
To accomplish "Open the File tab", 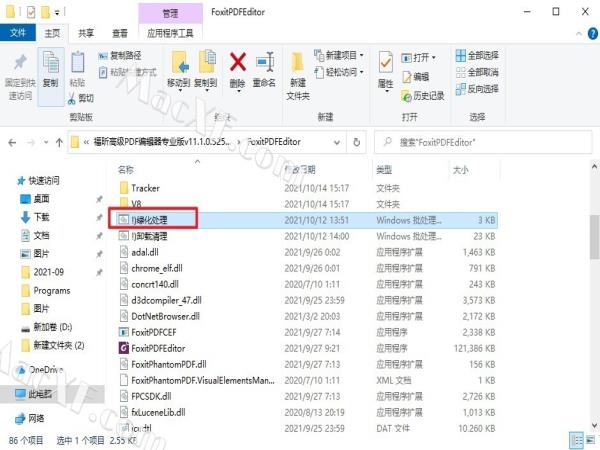I will point(18,33).
